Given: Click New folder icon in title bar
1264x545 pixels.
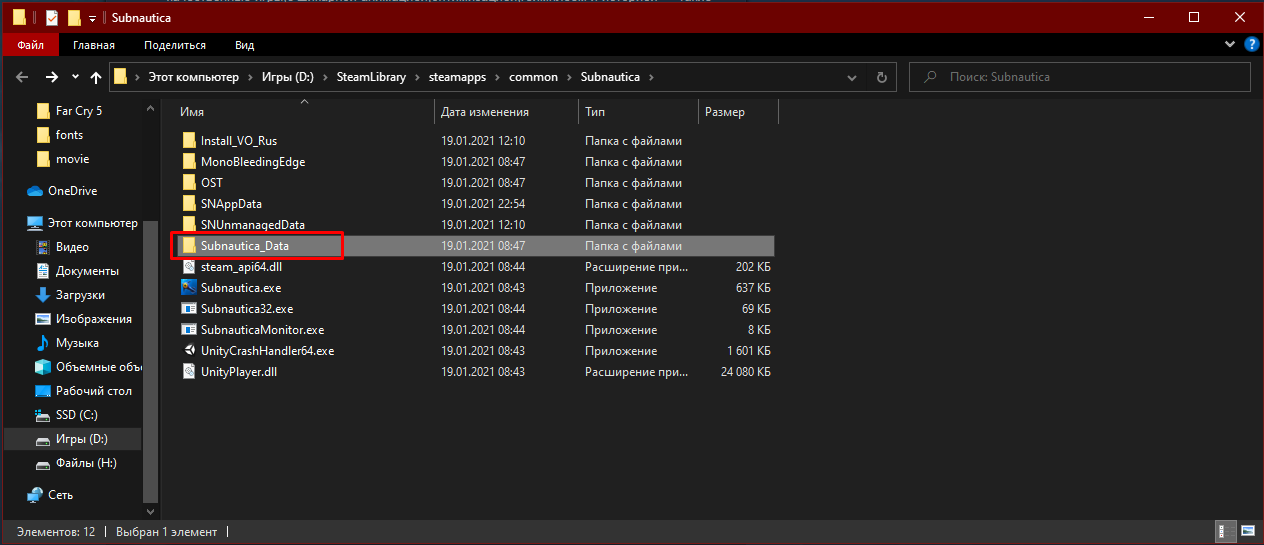Looking at the screenshot, I should pyautogui.click(x=74, y=18).
